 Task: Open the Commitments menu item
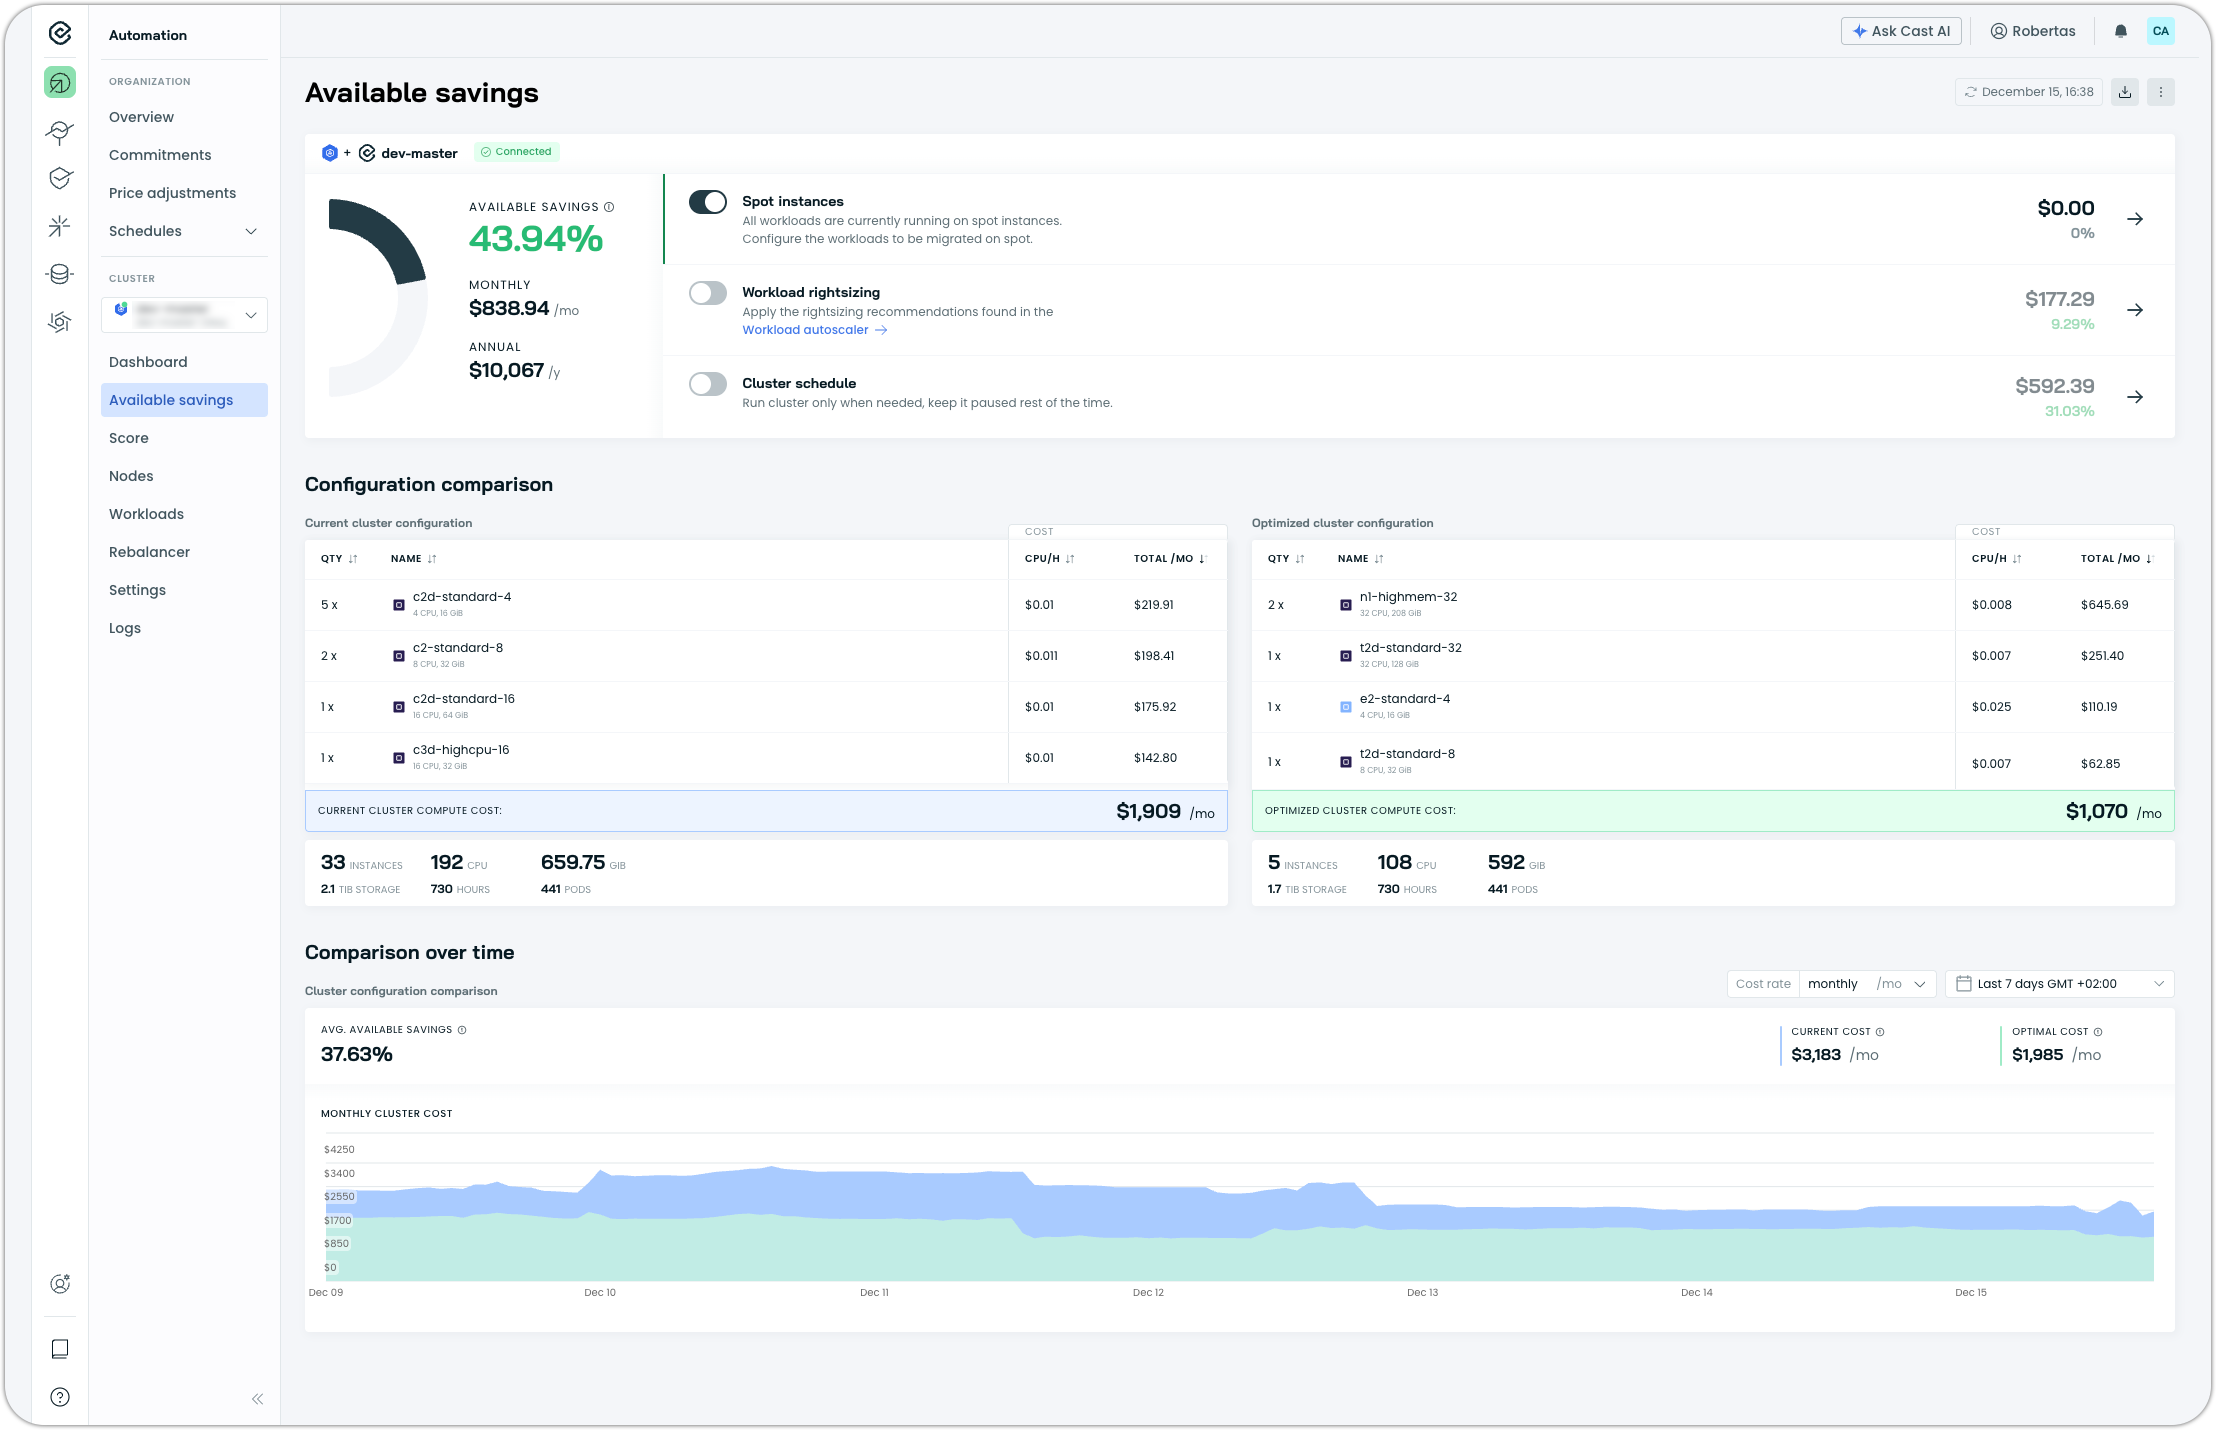[x=160, y=155]
